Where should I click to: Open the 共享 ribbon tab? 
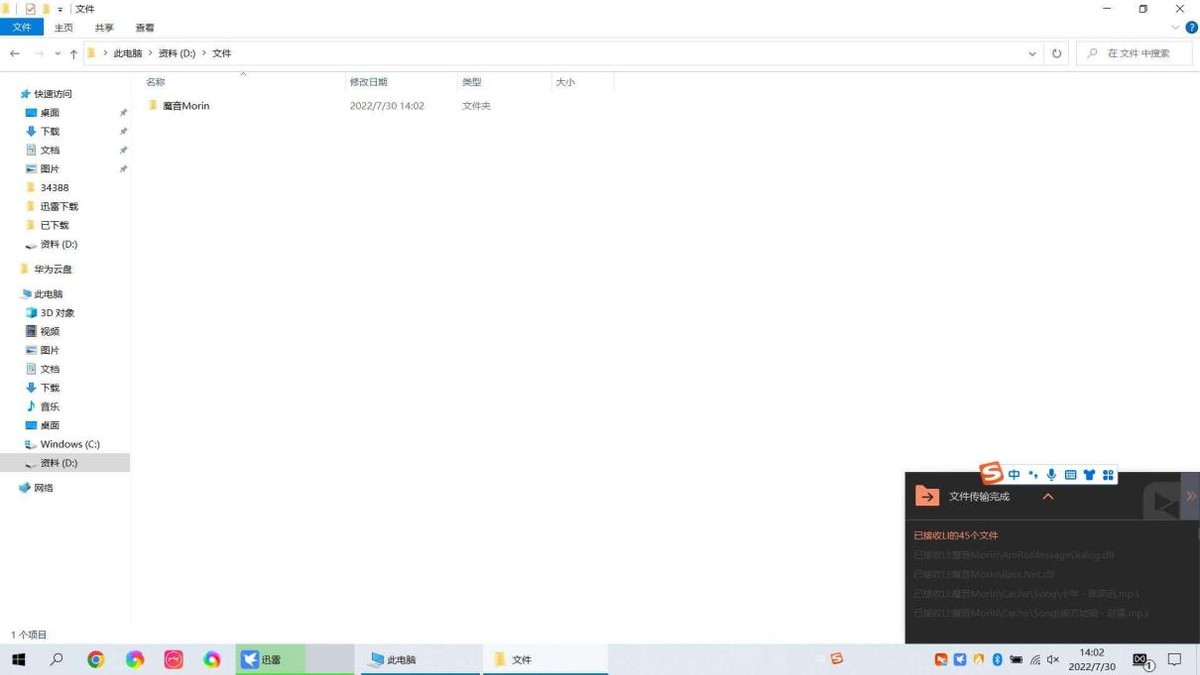pos(104,28)
